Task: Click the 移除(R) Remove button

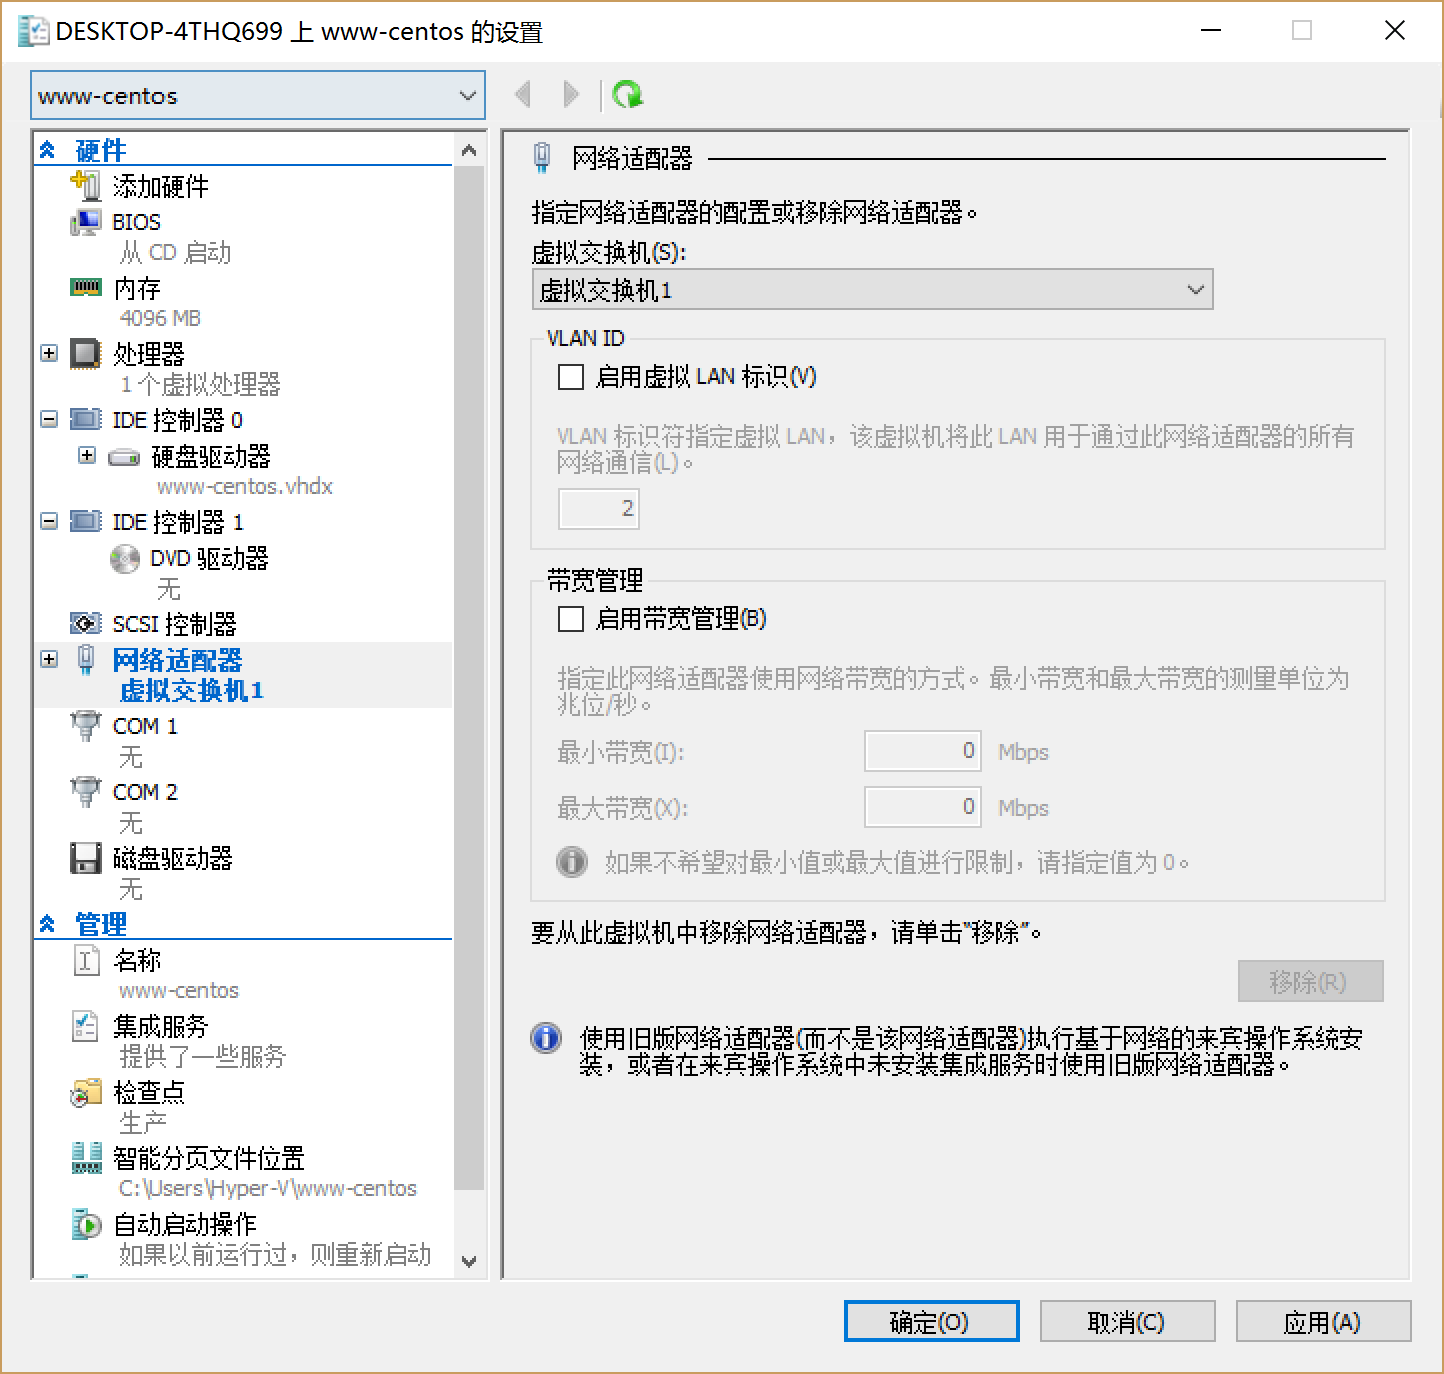Action: coord(1310,981)
